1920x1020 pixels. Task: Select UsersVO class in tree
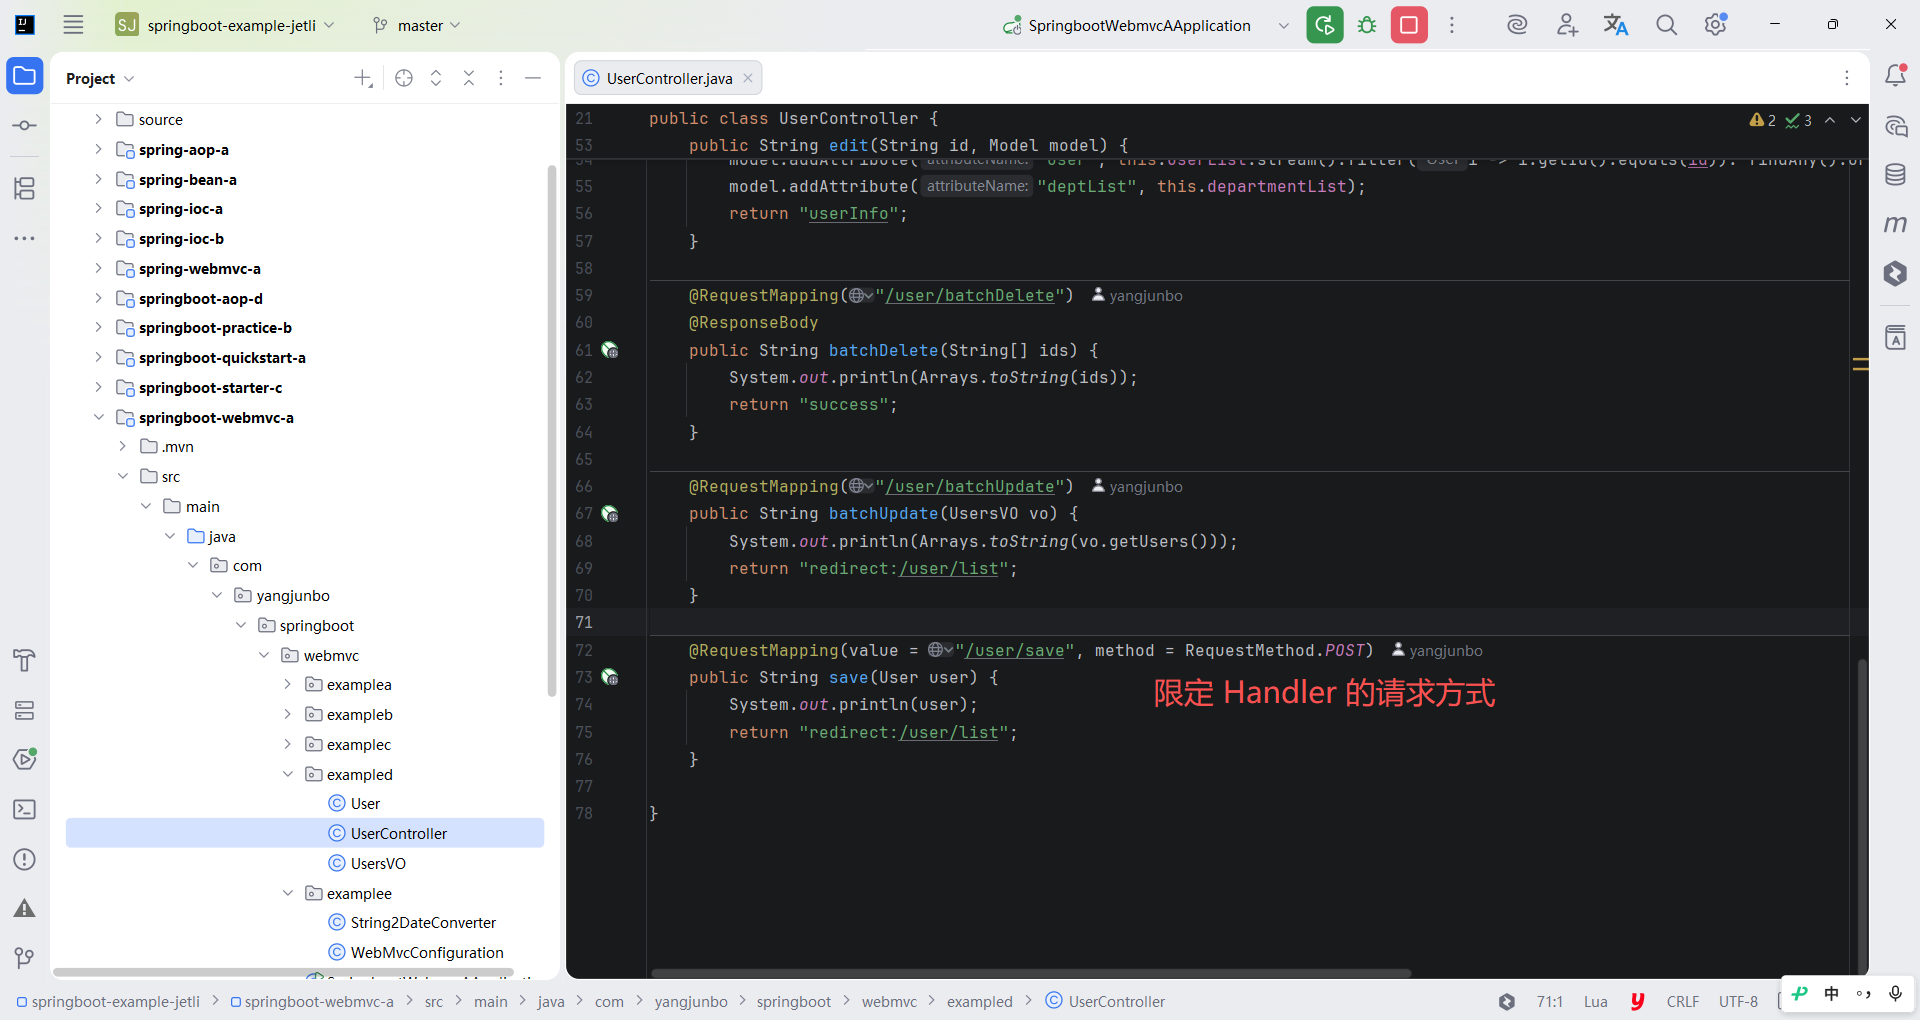coord(367,863)
